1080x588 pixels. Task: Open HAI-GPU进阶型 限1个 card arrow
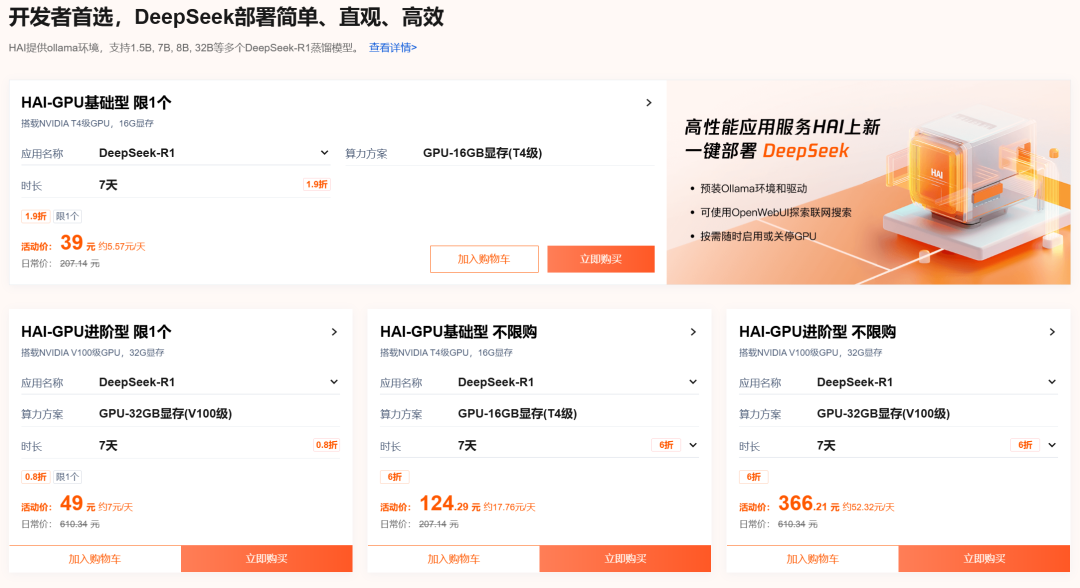334,332
